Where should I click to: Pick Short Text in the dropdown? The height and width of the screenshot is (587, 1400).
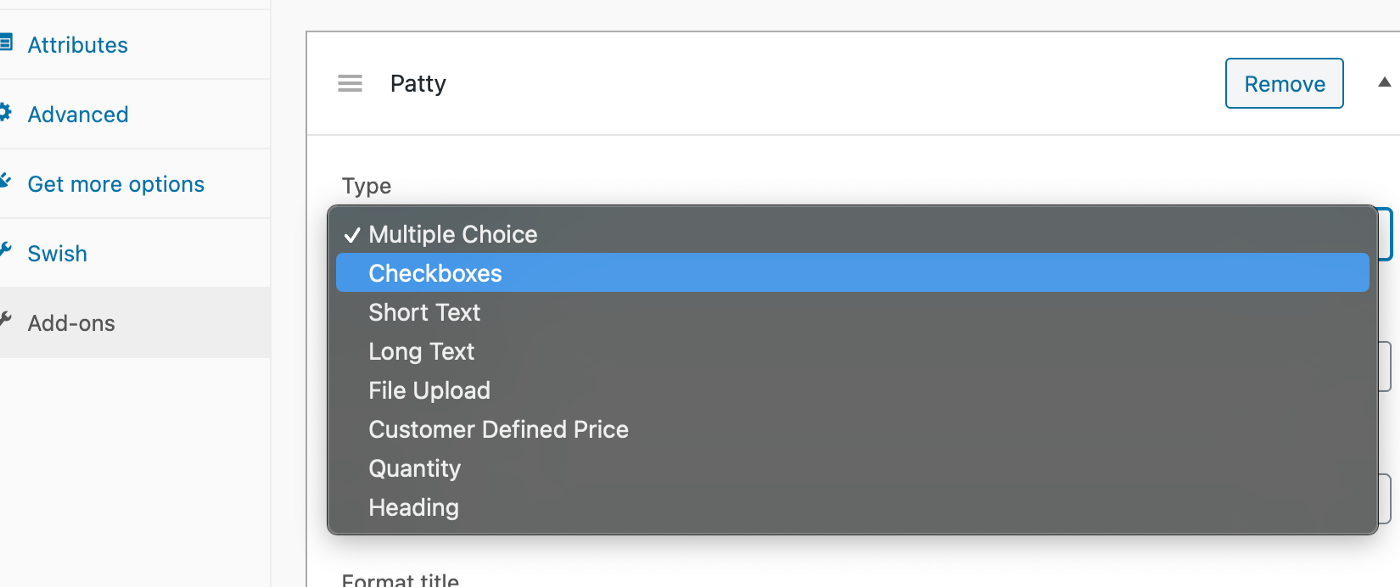pos(424,313)
